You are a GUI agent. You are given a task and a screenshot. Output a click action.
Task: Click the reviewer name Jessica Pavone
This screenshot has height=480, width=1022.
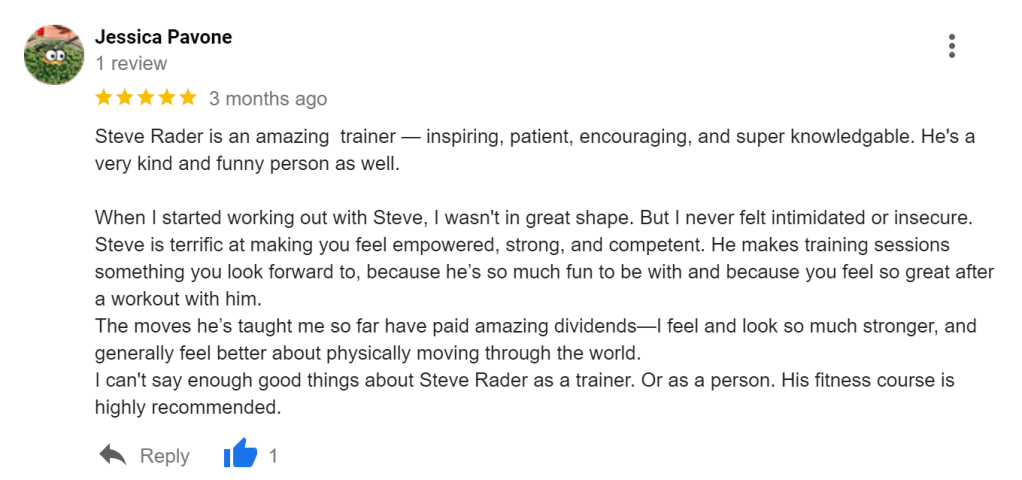click(163, 37)
